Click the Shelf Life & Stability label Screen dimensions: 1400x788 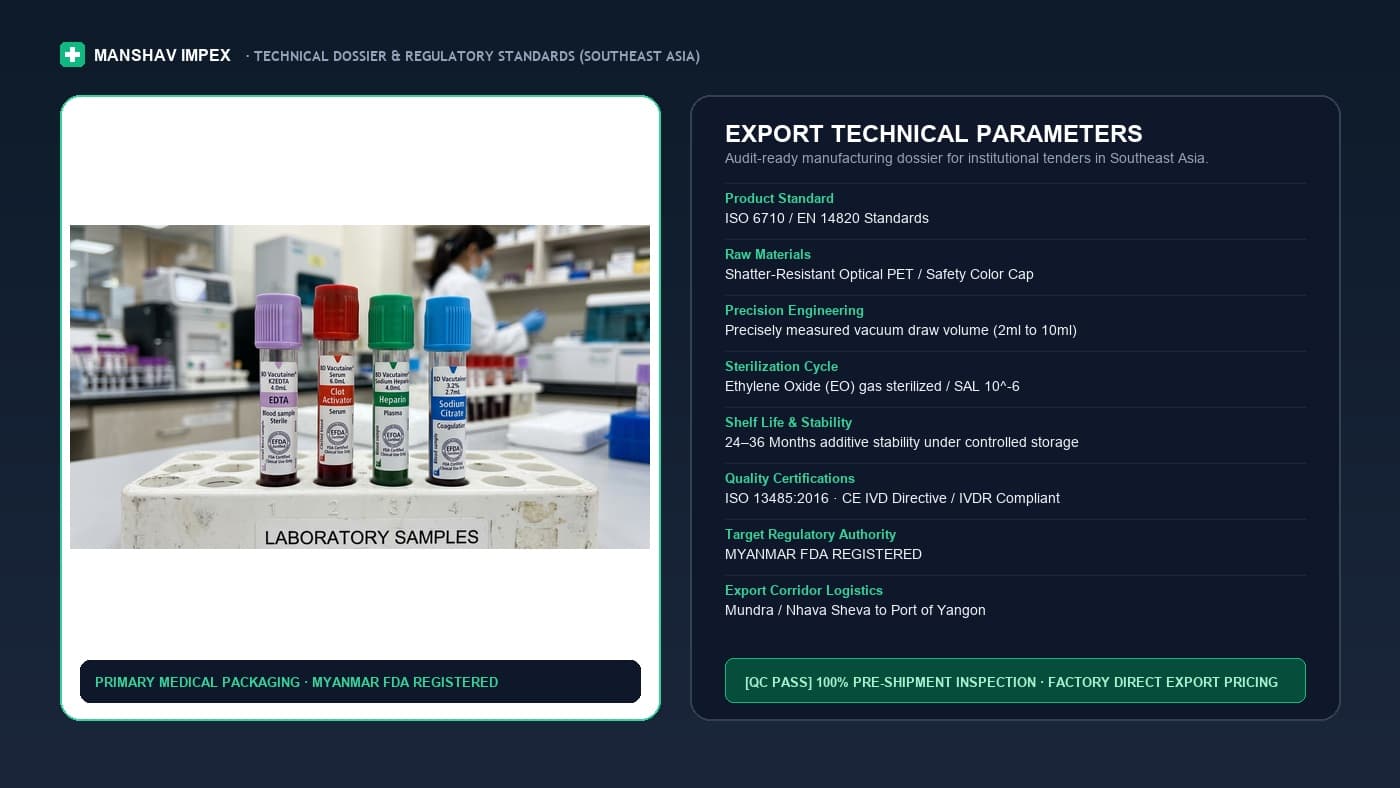(x=789, y=422)
